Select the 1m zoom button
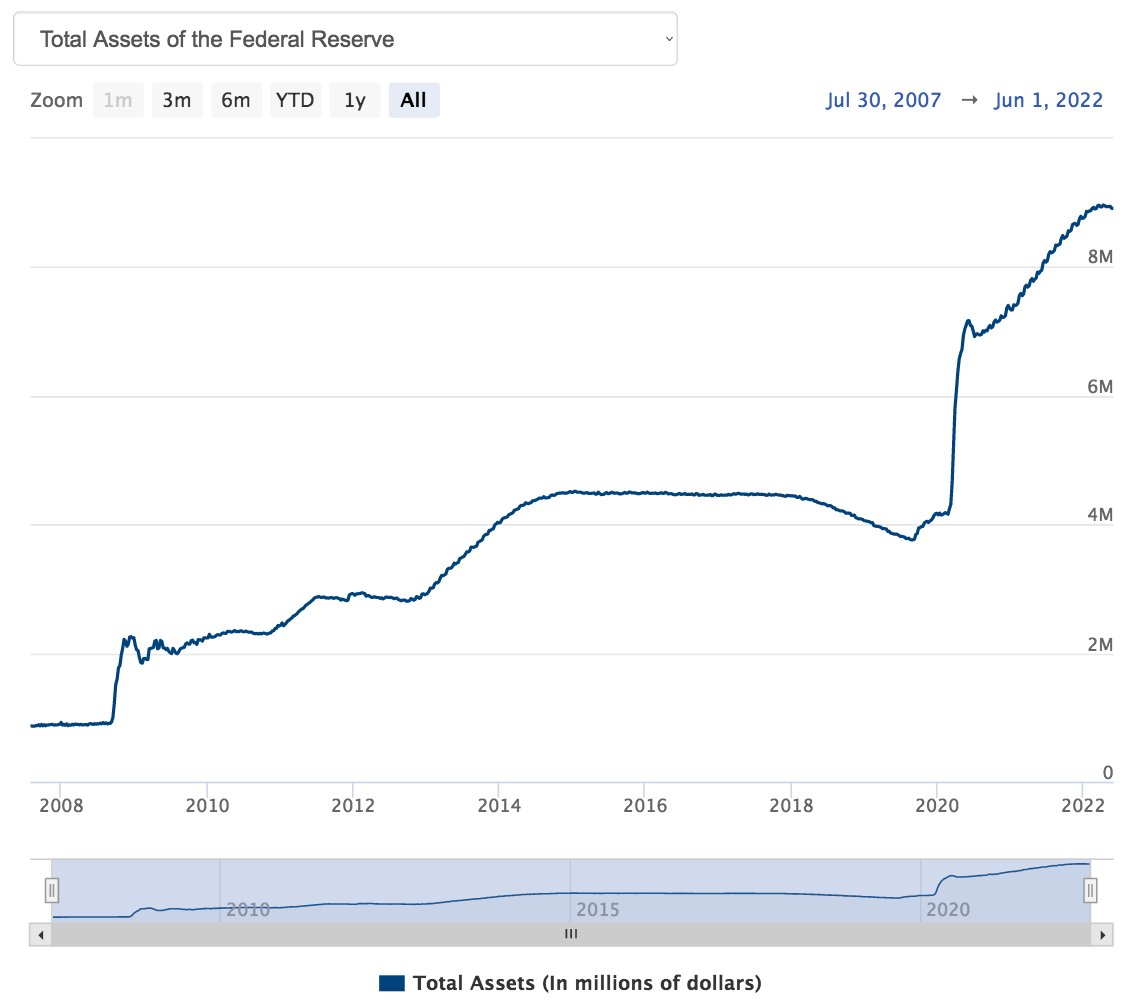The width and height of the screenshot is (1125, 1004). coord(118,100)
